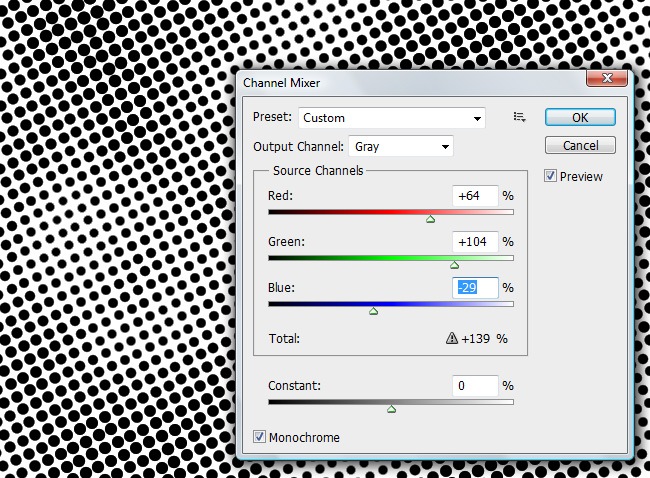650x478 pixels.
Task: Click the Blue: label
Action: pos(281,287)
